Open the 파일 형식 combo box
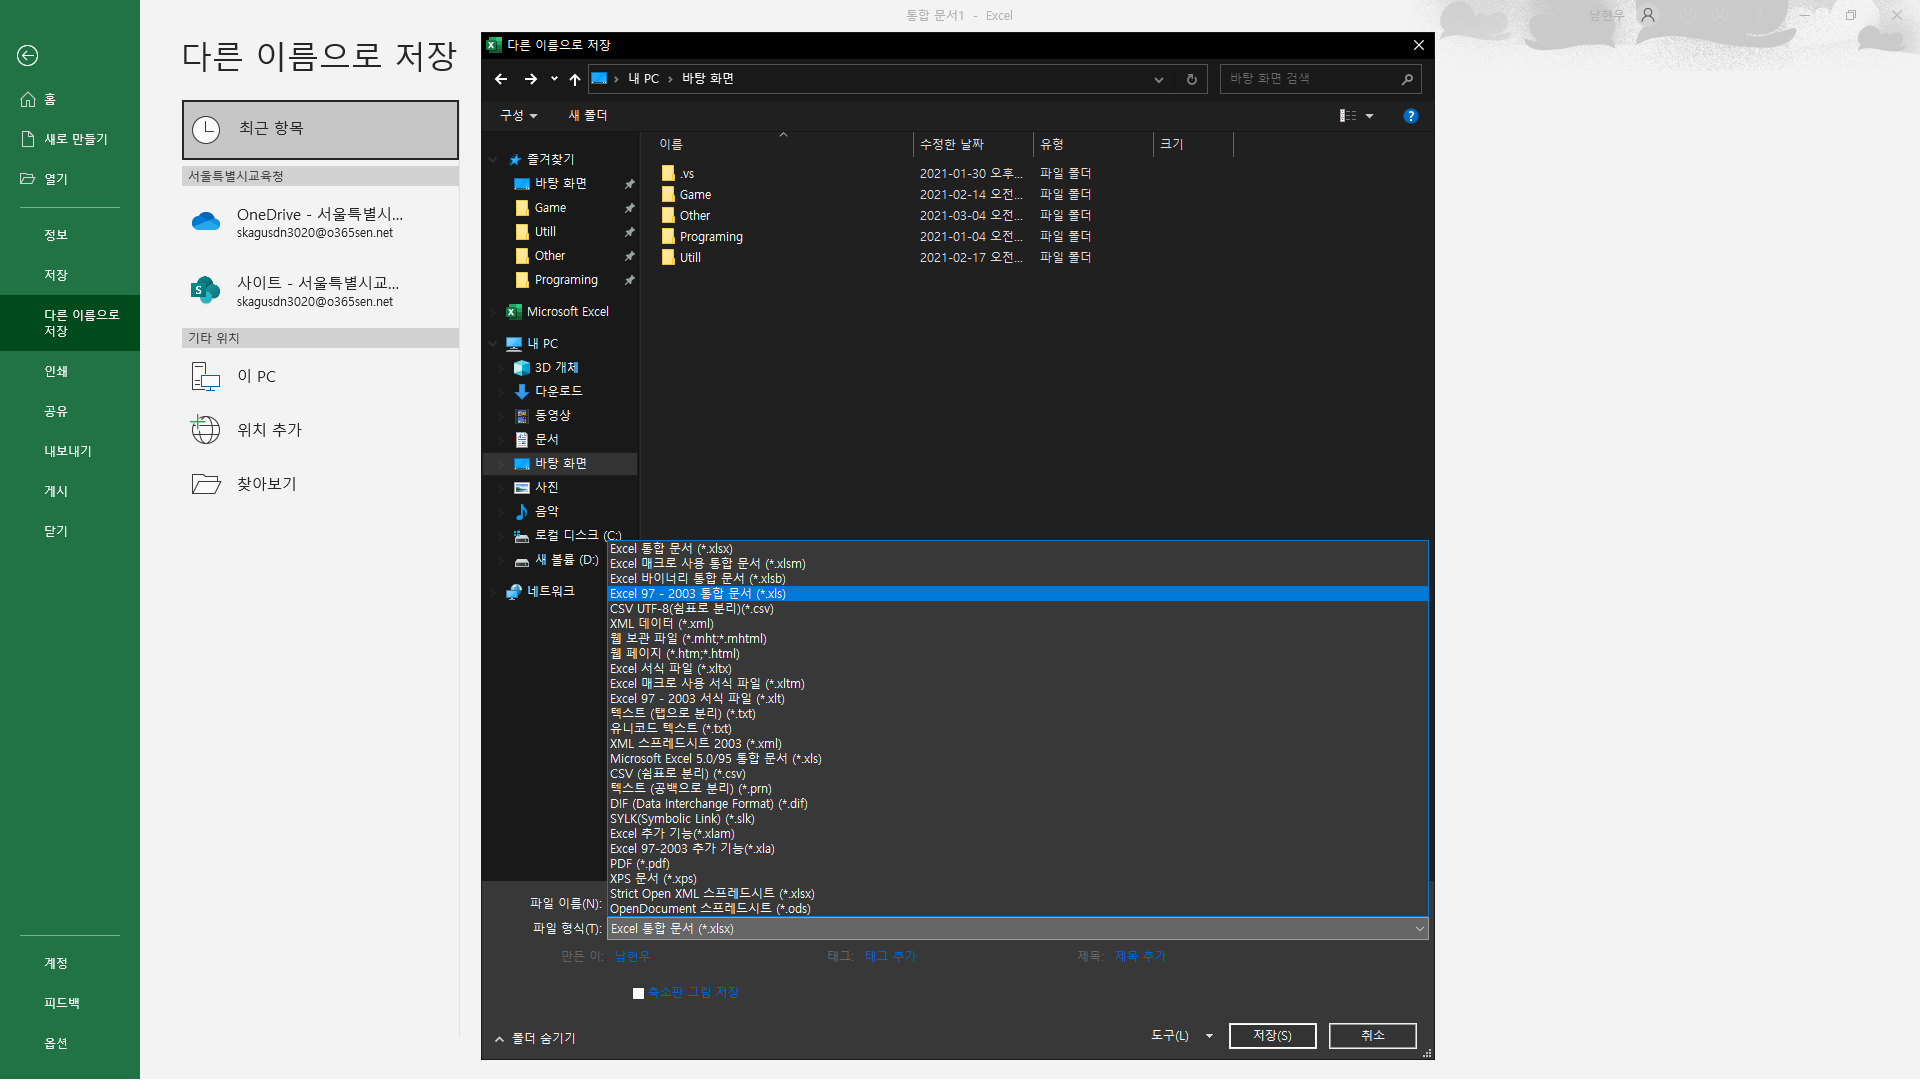1920x1080 pixels. pos(1018,929)
